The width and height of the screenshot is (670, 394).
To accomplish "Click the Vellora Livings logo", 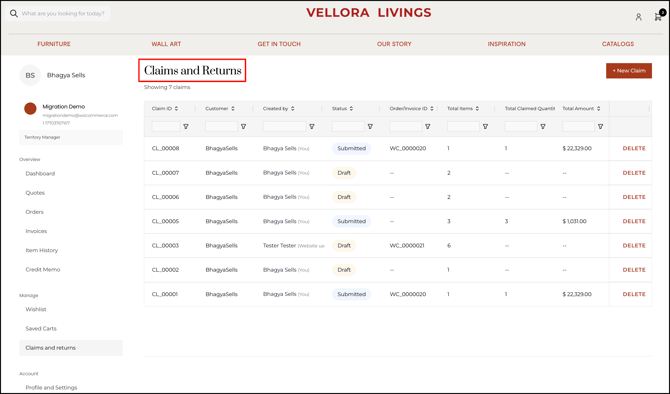I will click(x=369, y=13).
